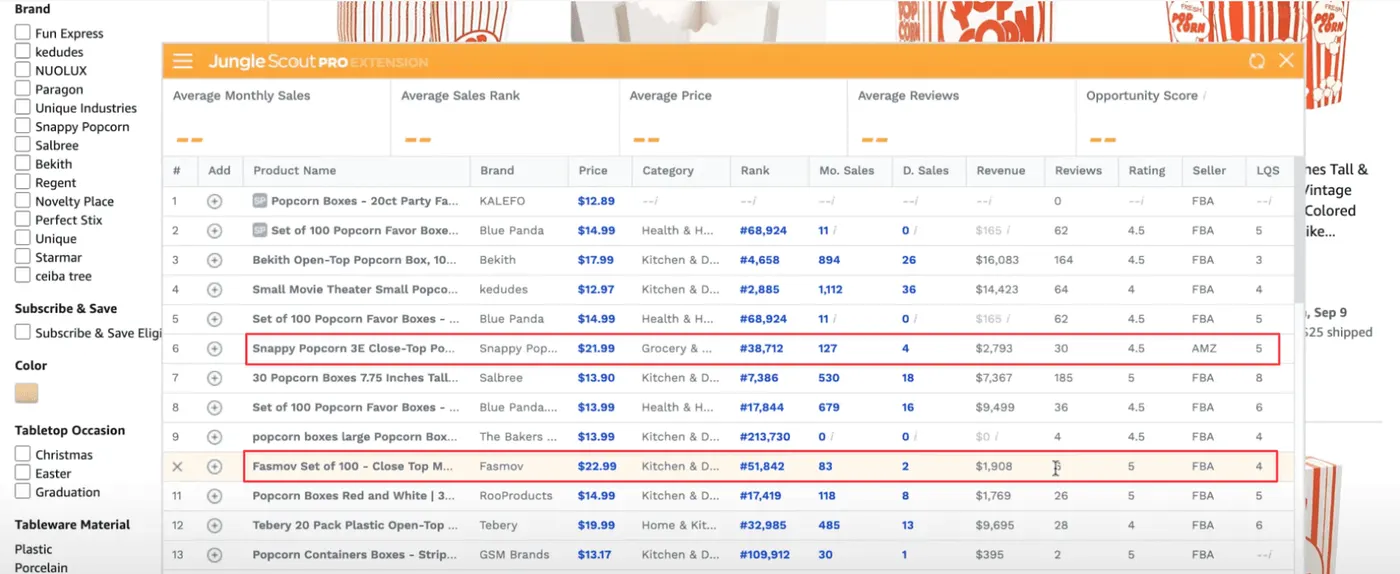Click the $17.99 price for Bekith
This screenshot has height=574, width=1400.
pos(596,260)
